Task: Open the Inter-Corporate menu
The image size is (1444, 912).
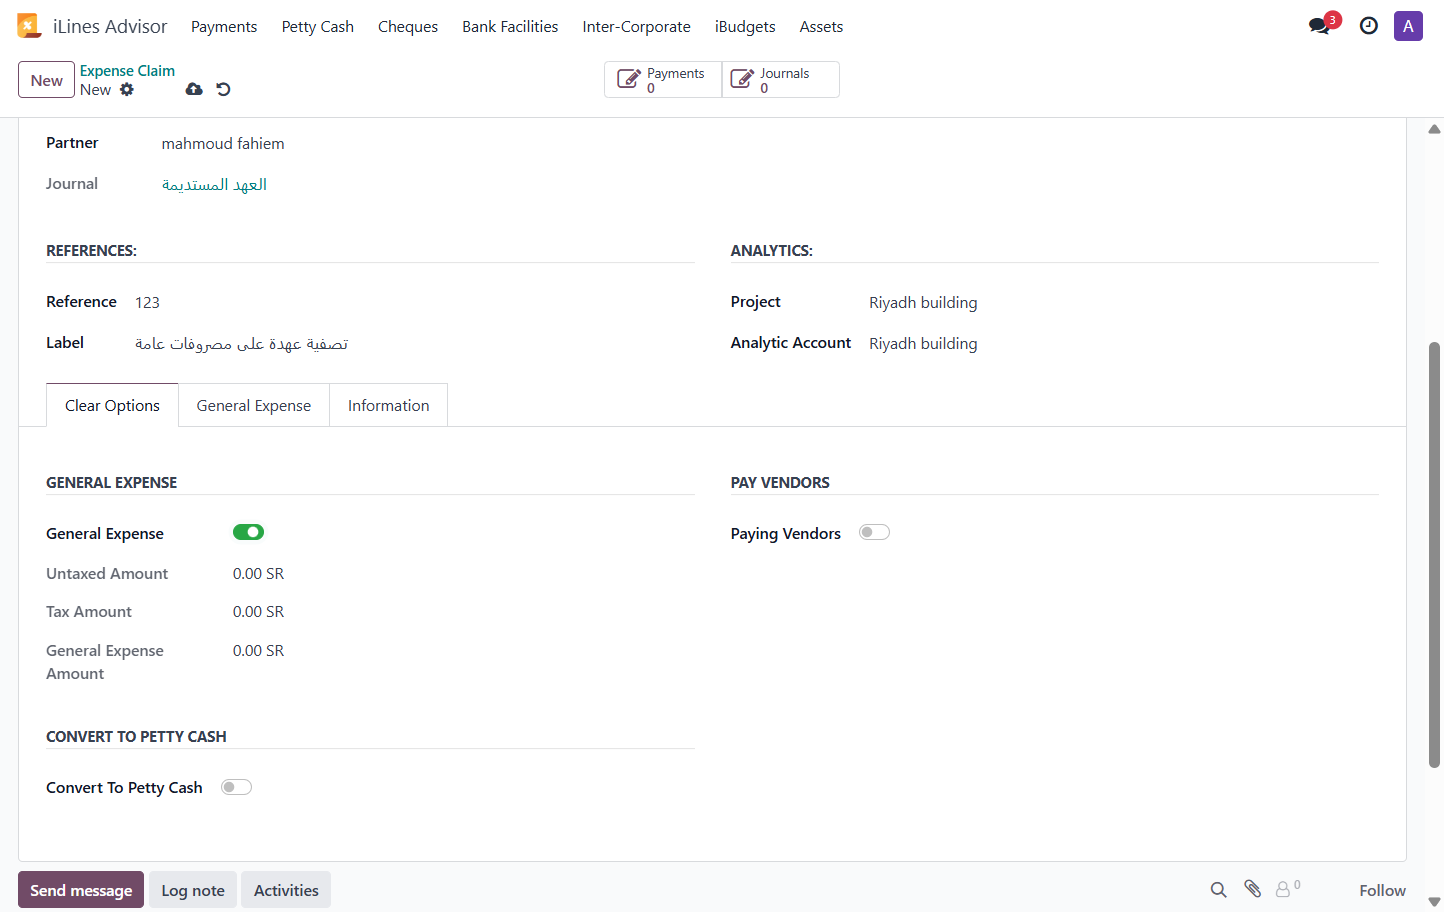Action: point(637,27)
